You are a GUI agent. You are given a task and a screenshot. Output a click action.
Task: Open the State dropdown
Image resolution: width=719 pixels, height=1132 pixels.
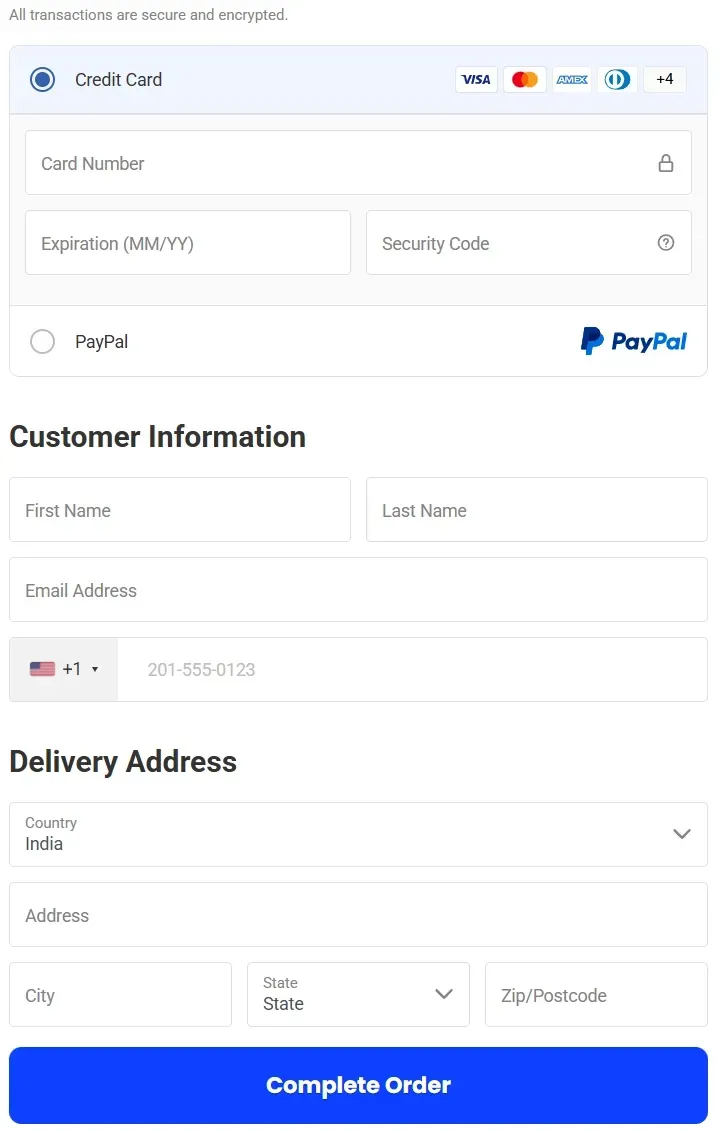point(358,994)
